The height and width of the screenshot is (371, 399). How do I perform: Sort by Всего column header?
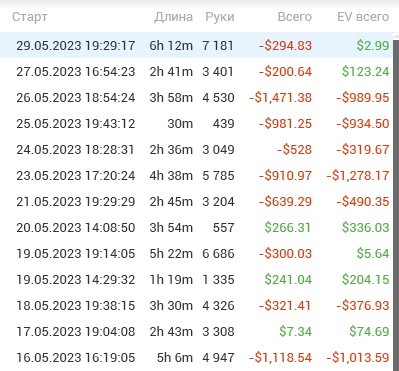[295, 17]
